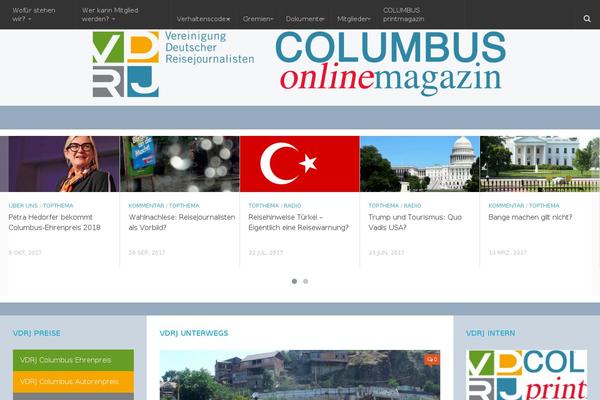The image size is (600, 400).
Task: Click the VDRJ PREISE section heading
Action: point(36,333)
